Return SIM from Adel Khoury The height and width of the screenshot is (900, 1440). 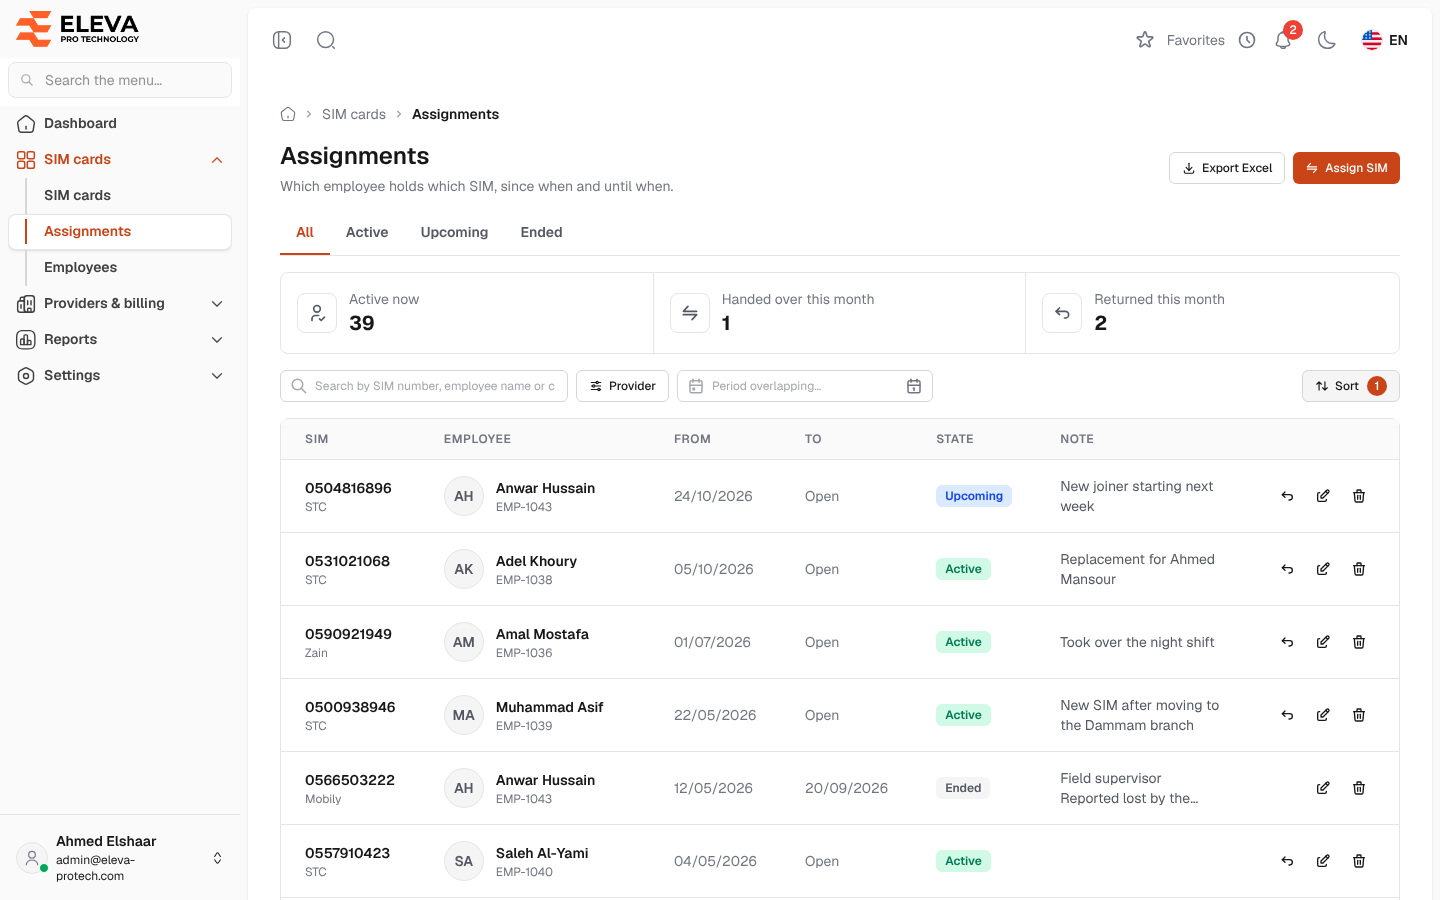pos(1287,569)
